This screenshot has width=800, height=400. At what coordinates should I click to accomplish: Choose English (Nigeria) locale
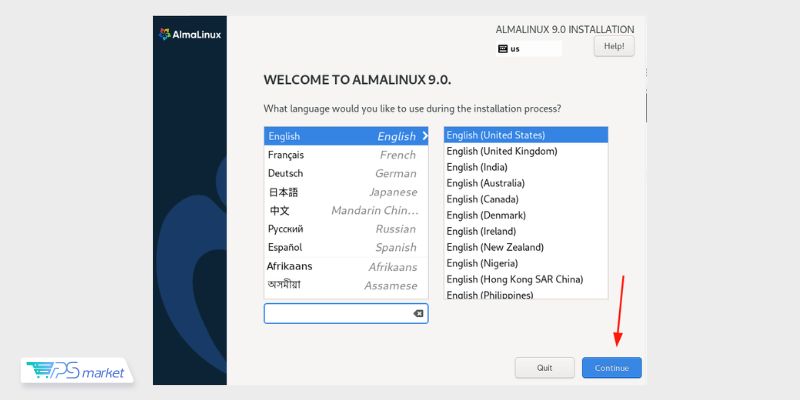(x=526, y=263)
